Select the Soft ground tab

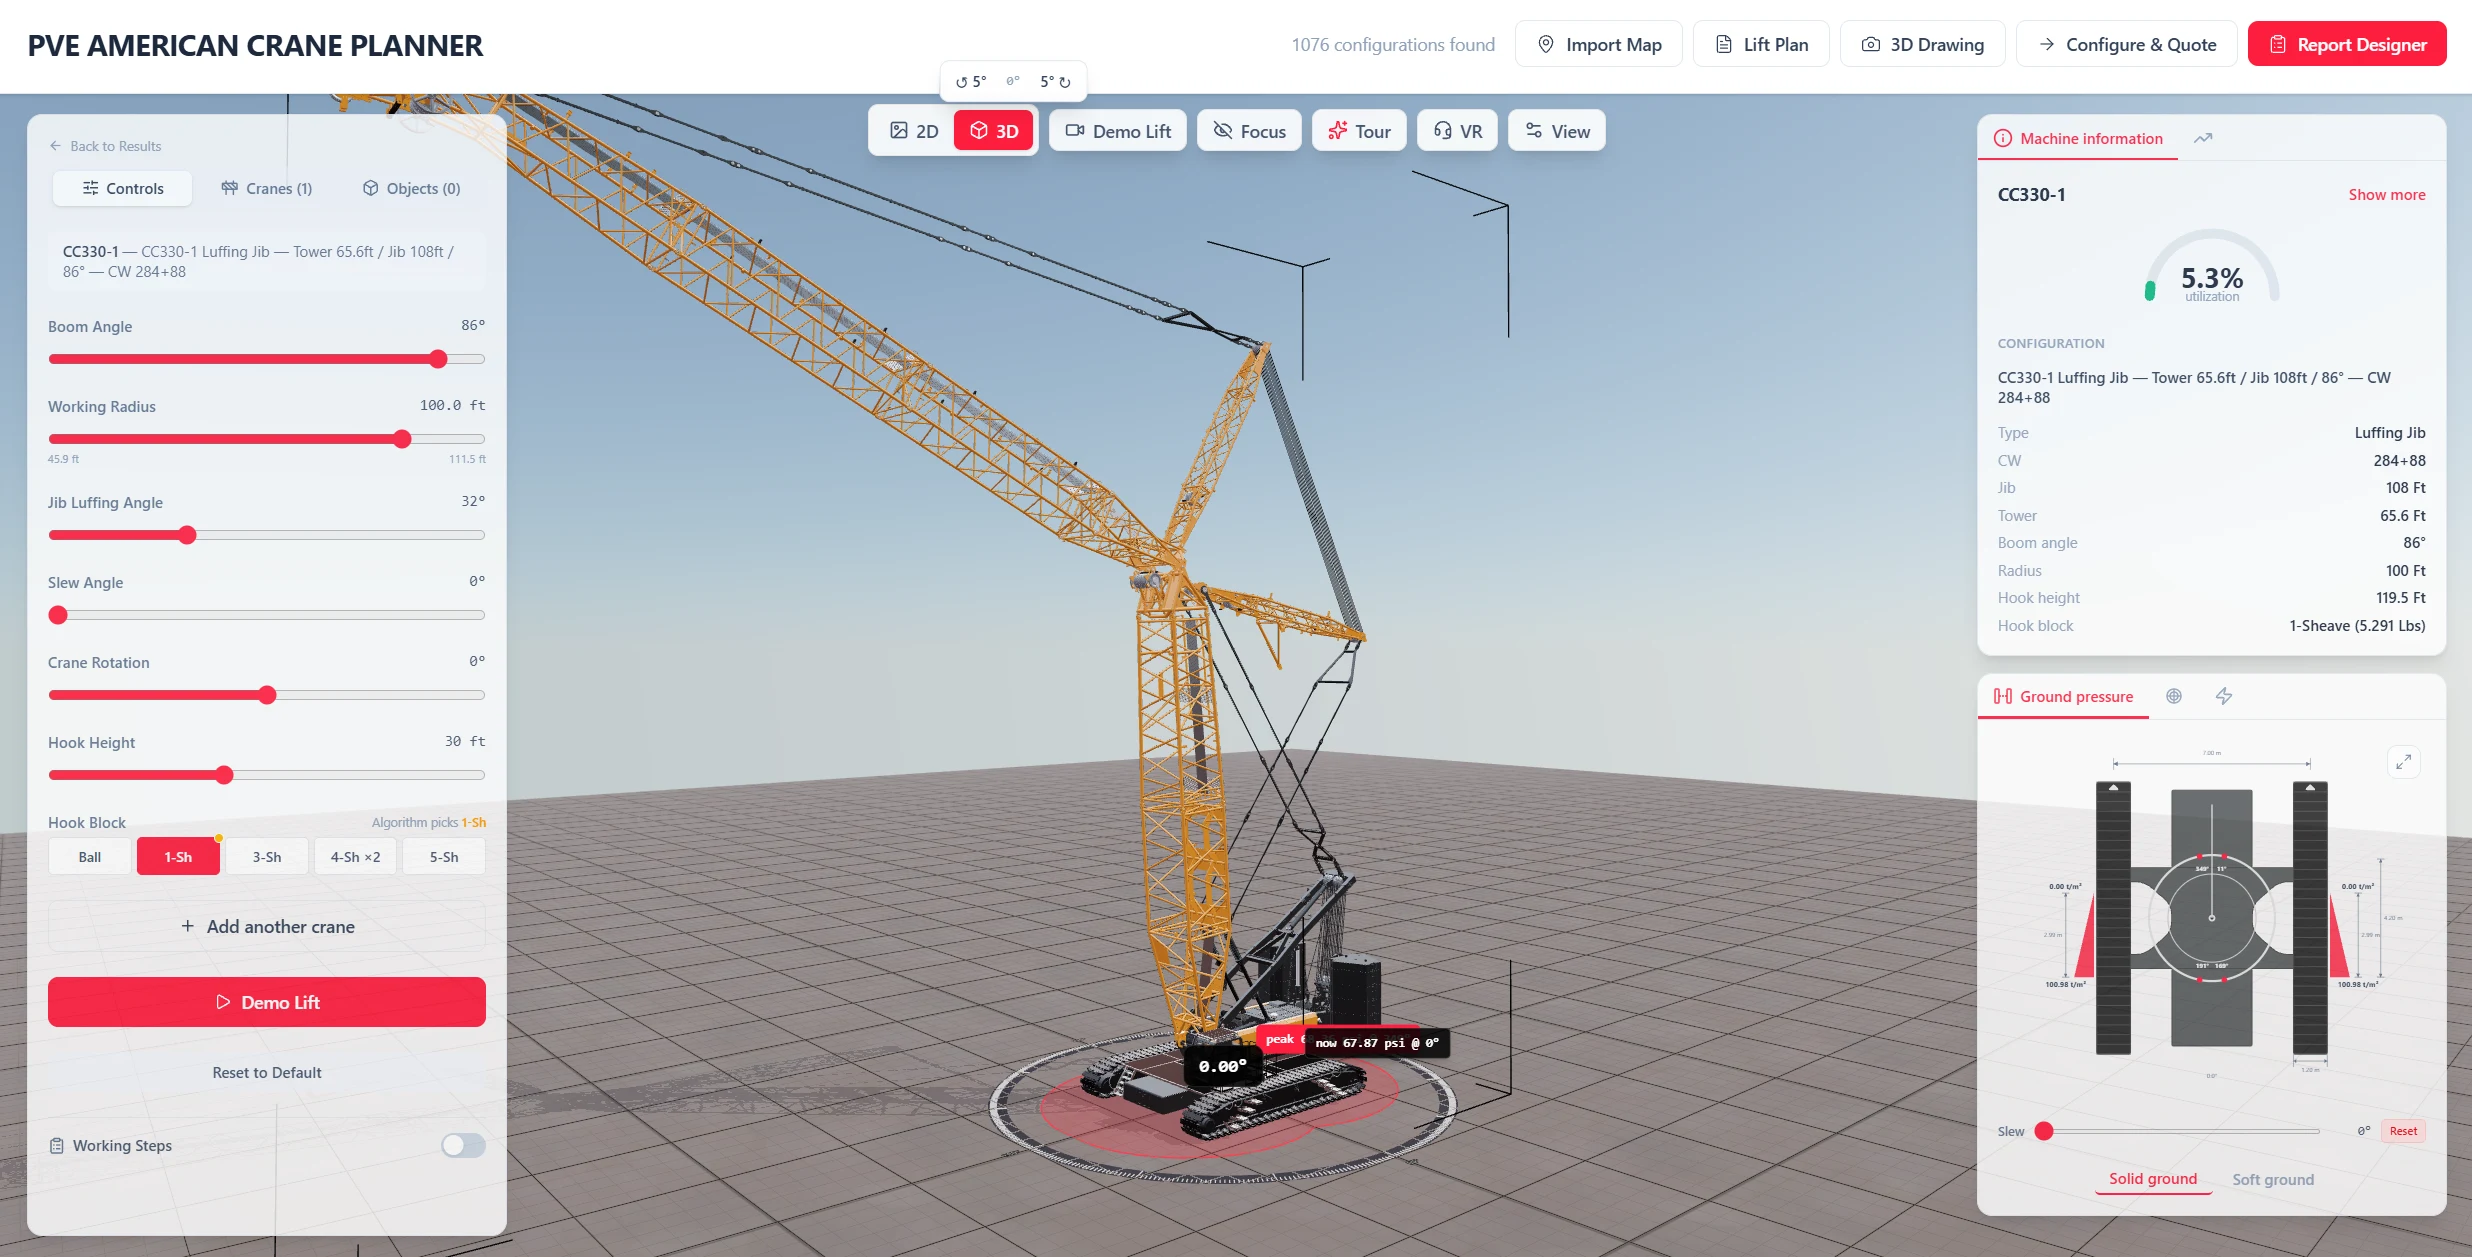[x=2273, y=1179]
